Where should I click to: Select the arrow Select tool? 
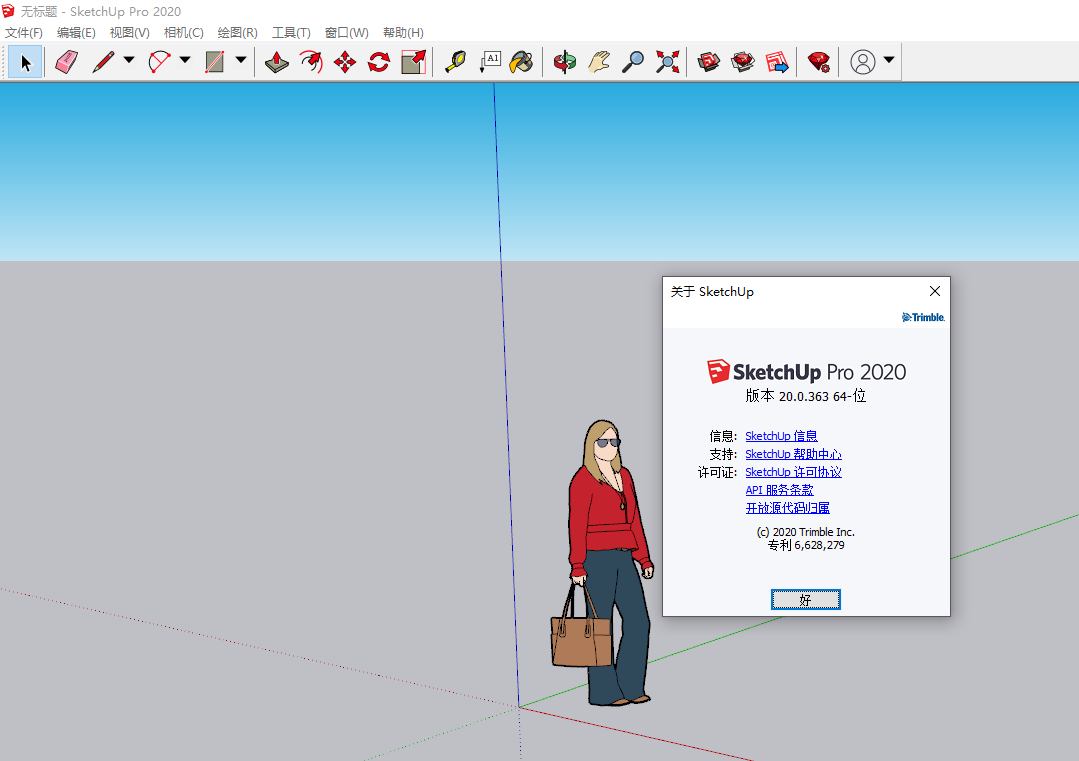point(25,63)
